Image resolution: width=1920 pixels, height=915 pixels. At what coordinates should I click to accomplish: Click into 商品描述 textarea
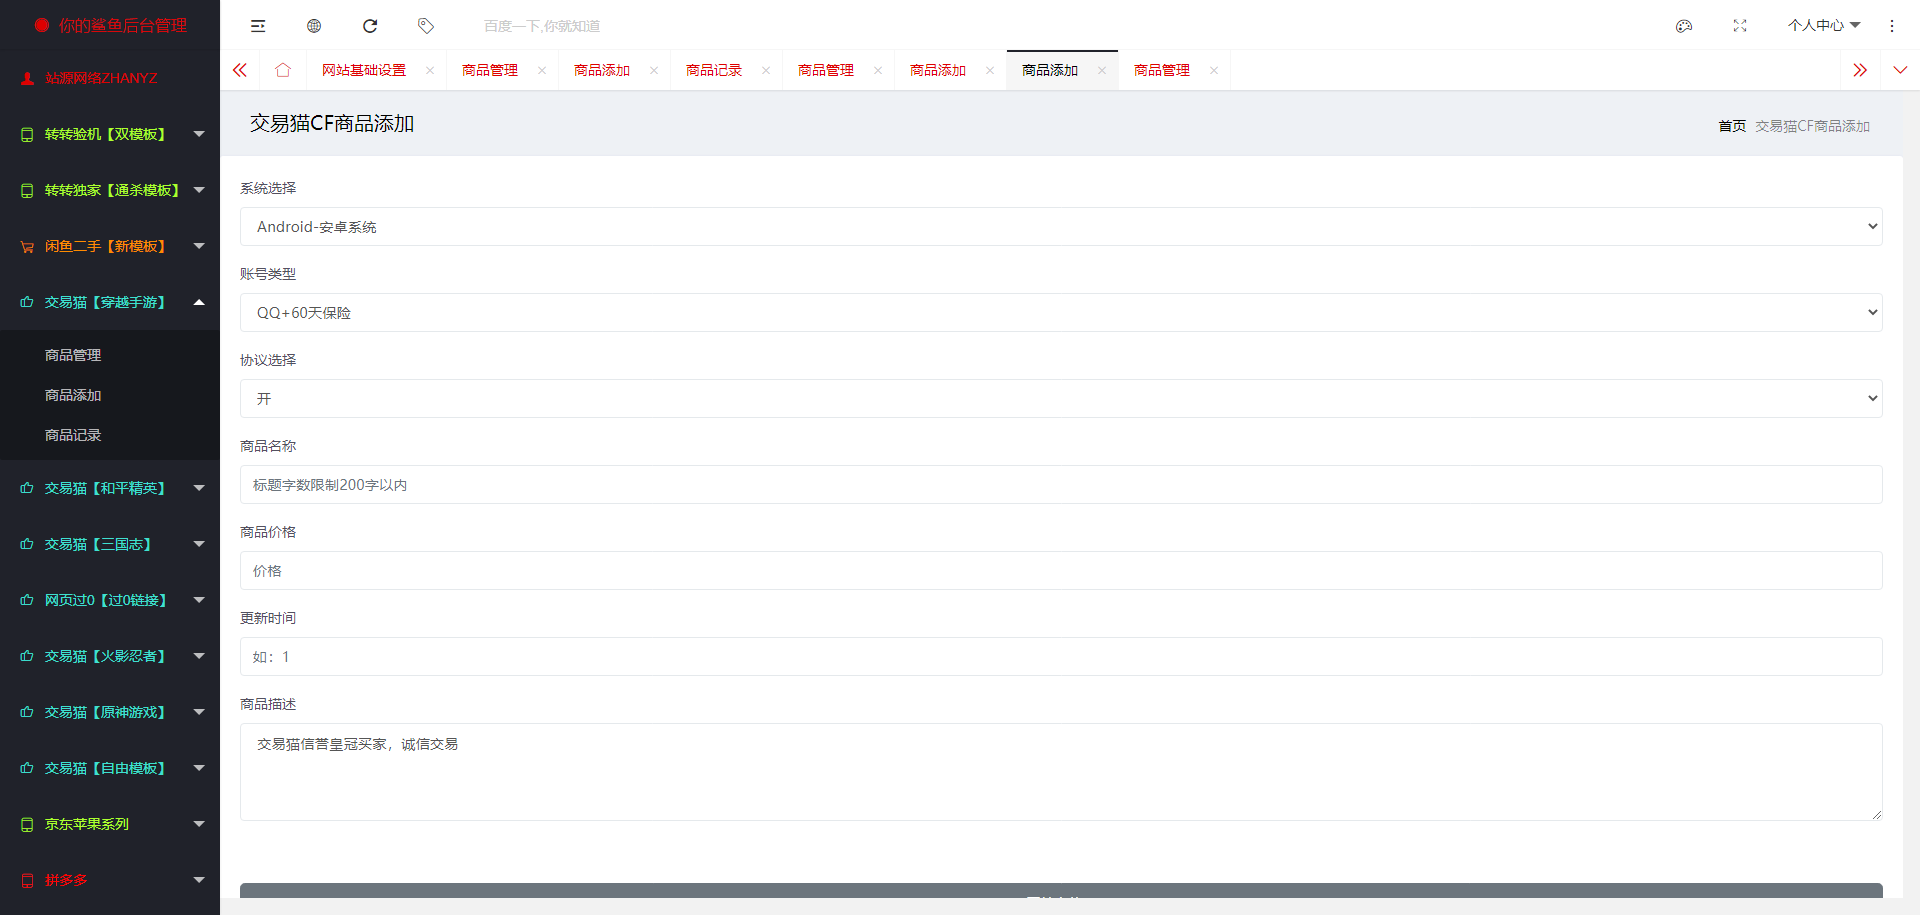(1061, 772)
